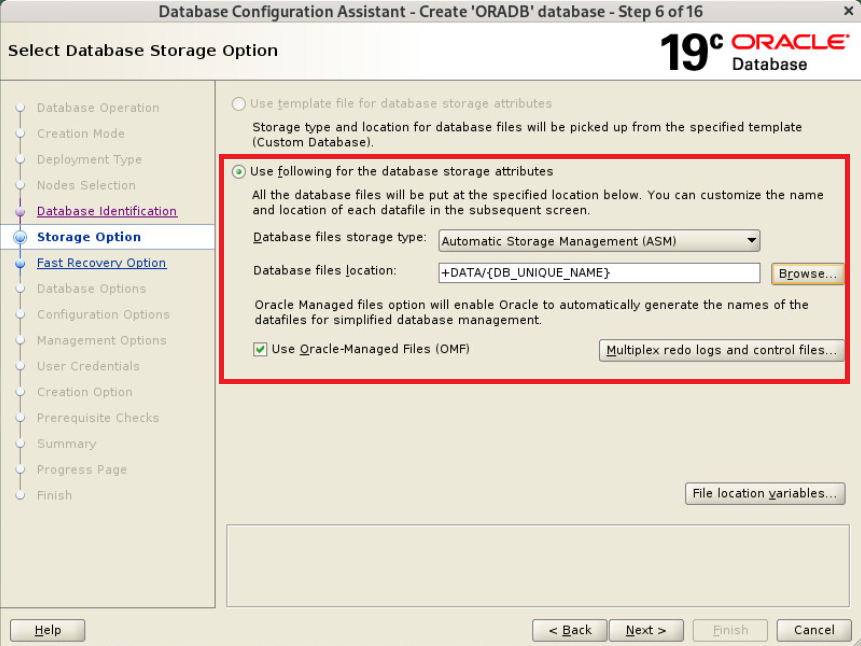The image size is (861, 646).
Task: Proceed with the Next button
Action: (x=646, y=630)
